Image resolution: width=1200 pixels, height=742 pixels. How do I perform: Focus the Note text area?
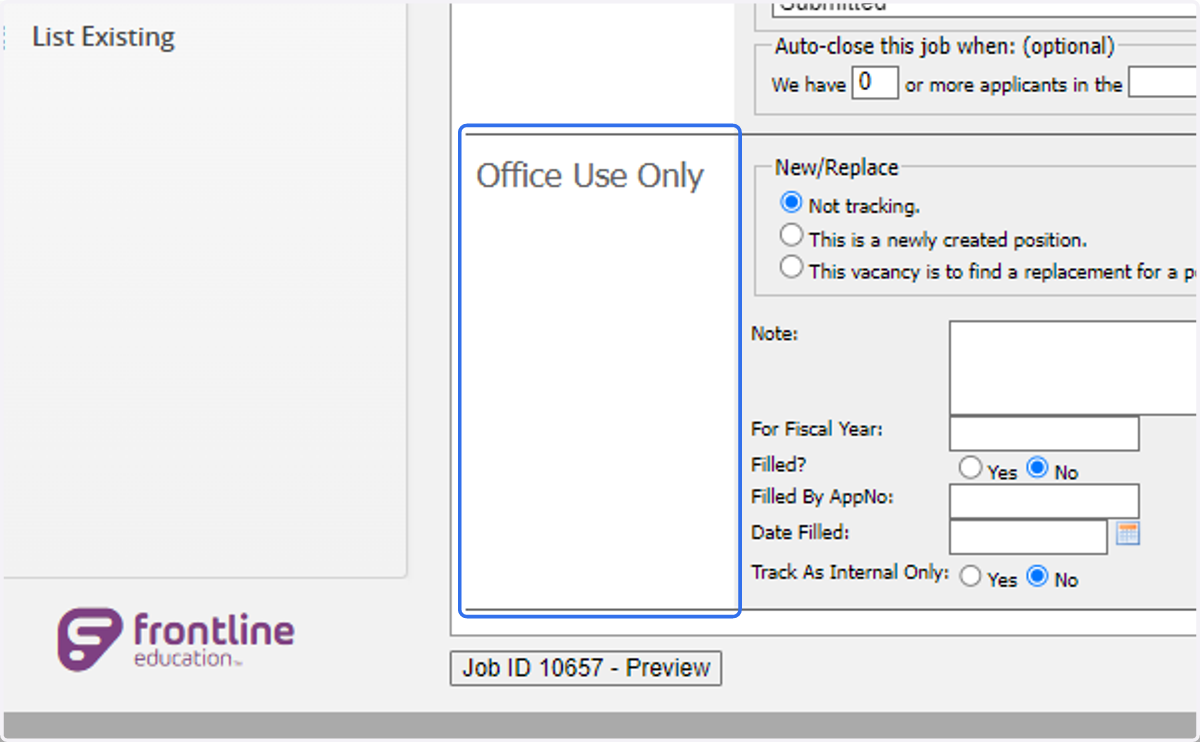pos(1074,367)
